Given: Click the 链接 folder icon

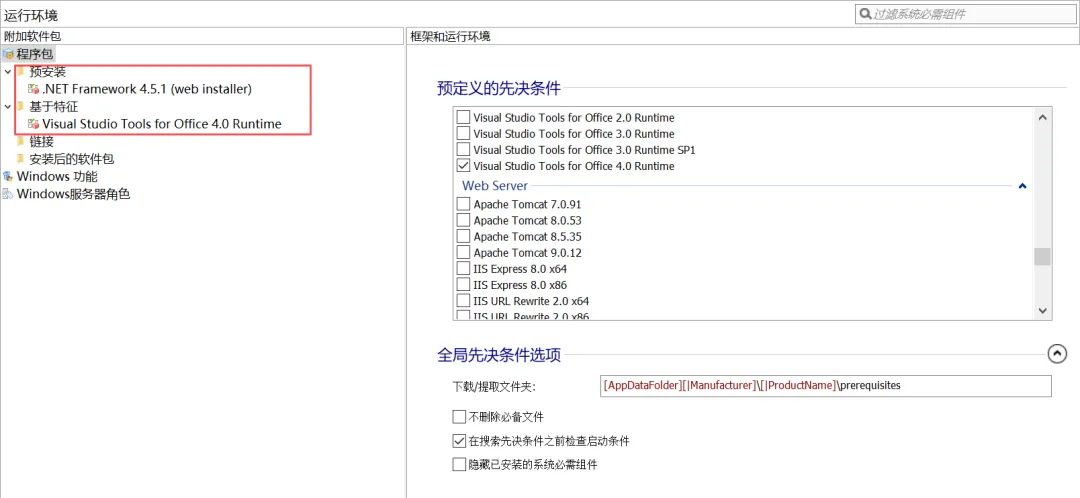Looking at the screenshot, I should click(x=21, y=141).
